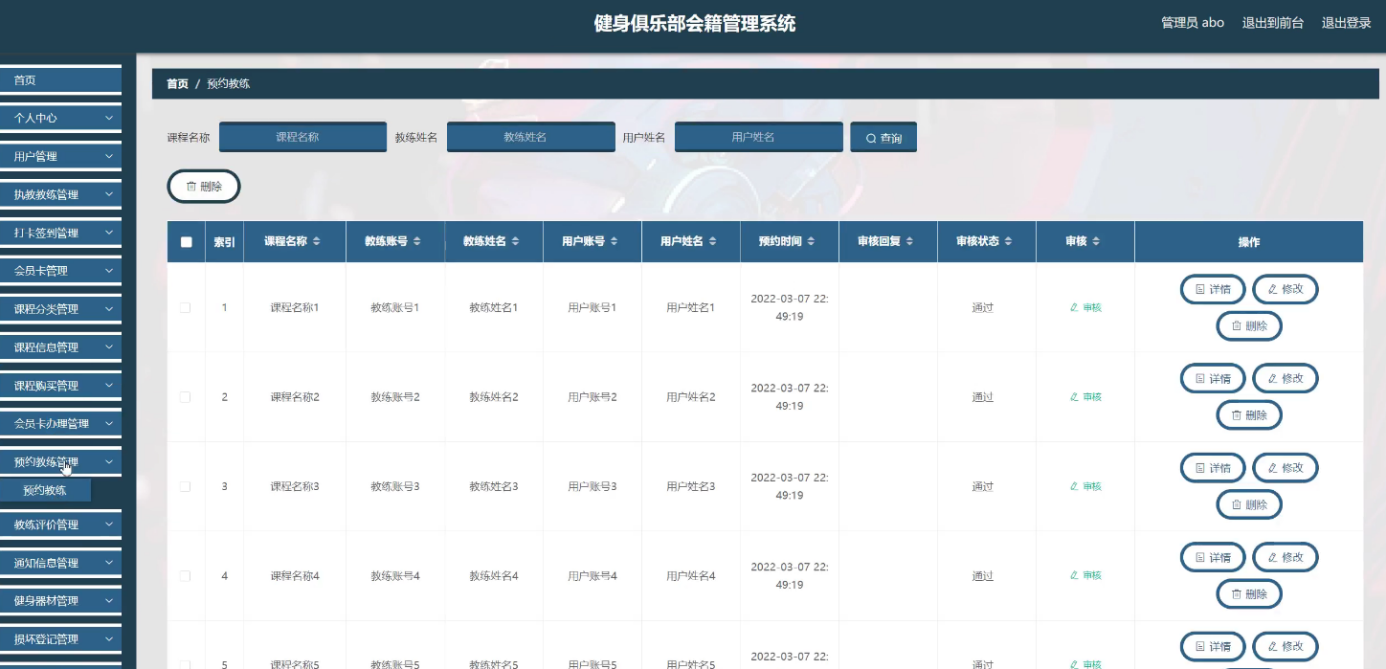Sort by 用户姓名 column sort arrows
Viewport: 1386px width, 669px height.
point(713,242)
